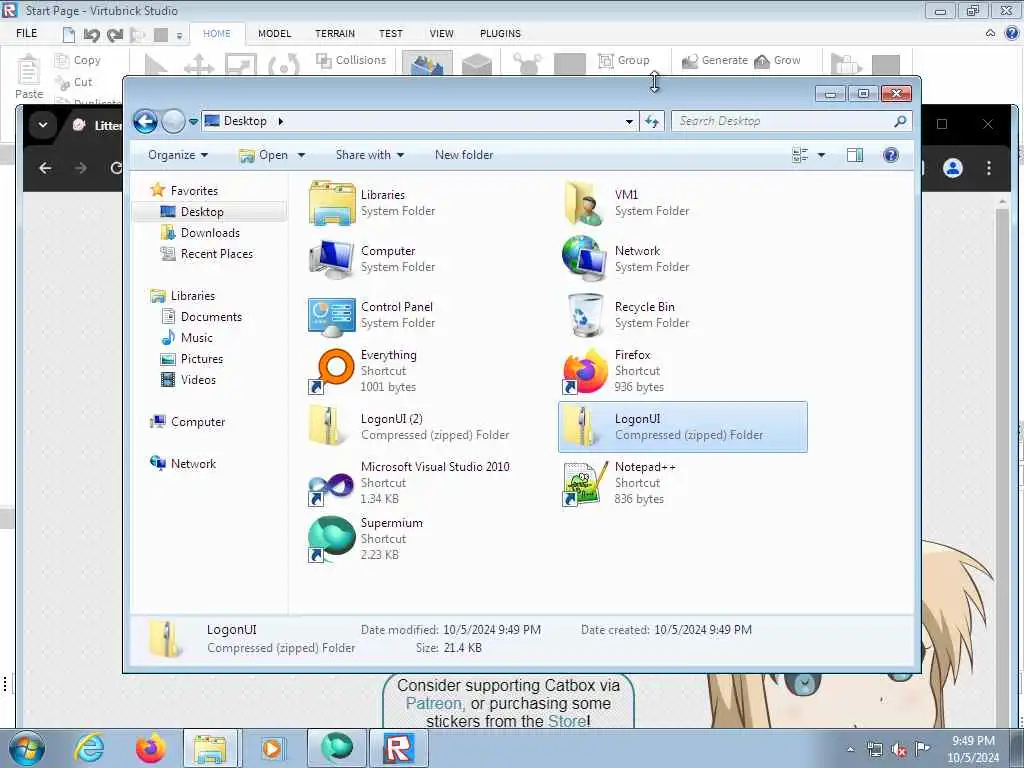Click Undo arrow in Virtubrick Studio toolbar

click(x=91, y=35)
